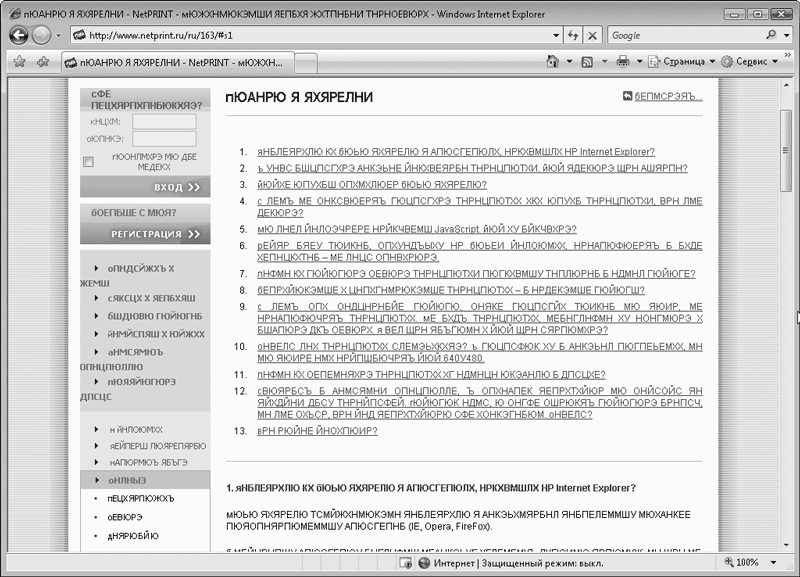This screenshot has width=800, height=577.
Task: Click the page icon in address bar
Action: pyautogui.click(x=79, y=35)
